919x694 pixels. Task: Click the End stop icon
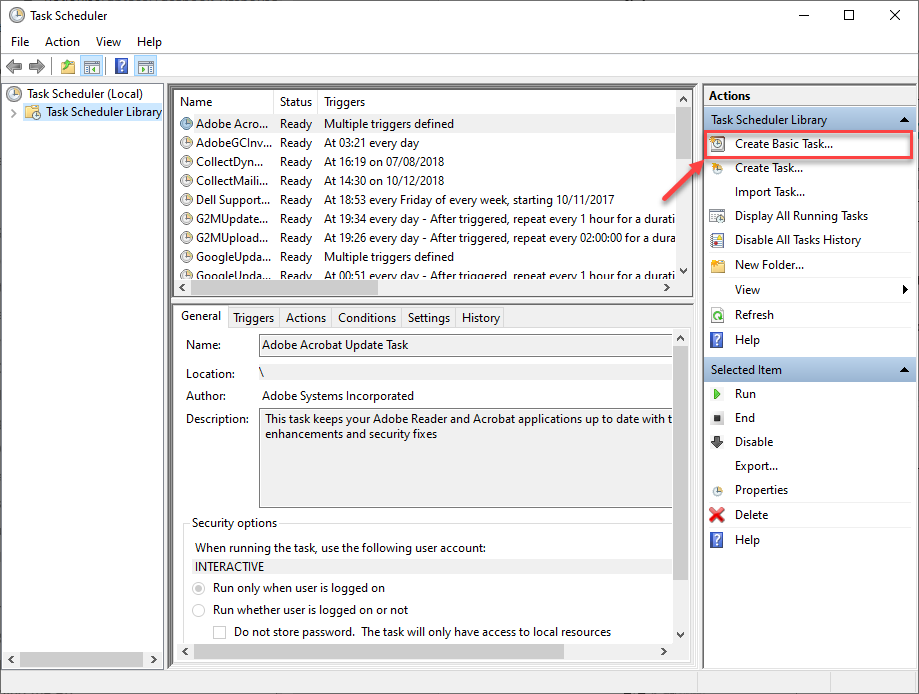point(717,419)
